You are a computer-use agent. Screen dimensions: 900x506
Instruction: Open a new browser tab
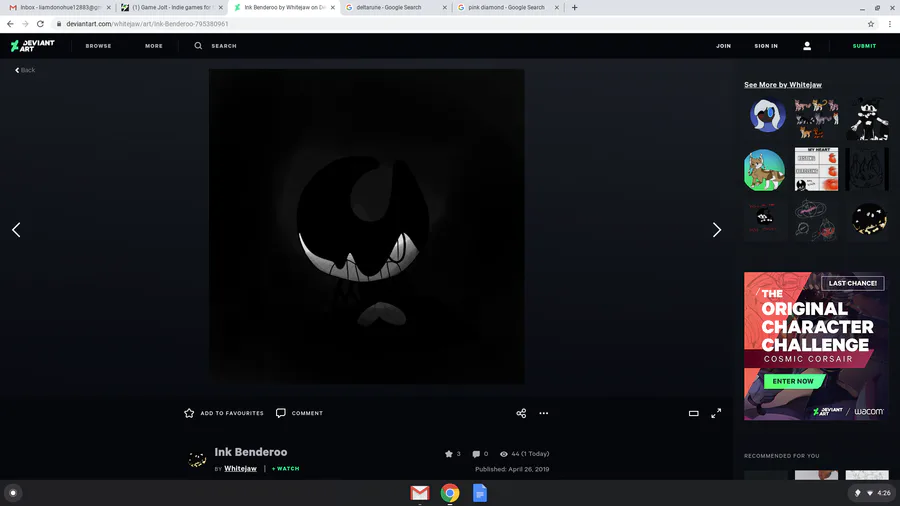tap(575, 7)
